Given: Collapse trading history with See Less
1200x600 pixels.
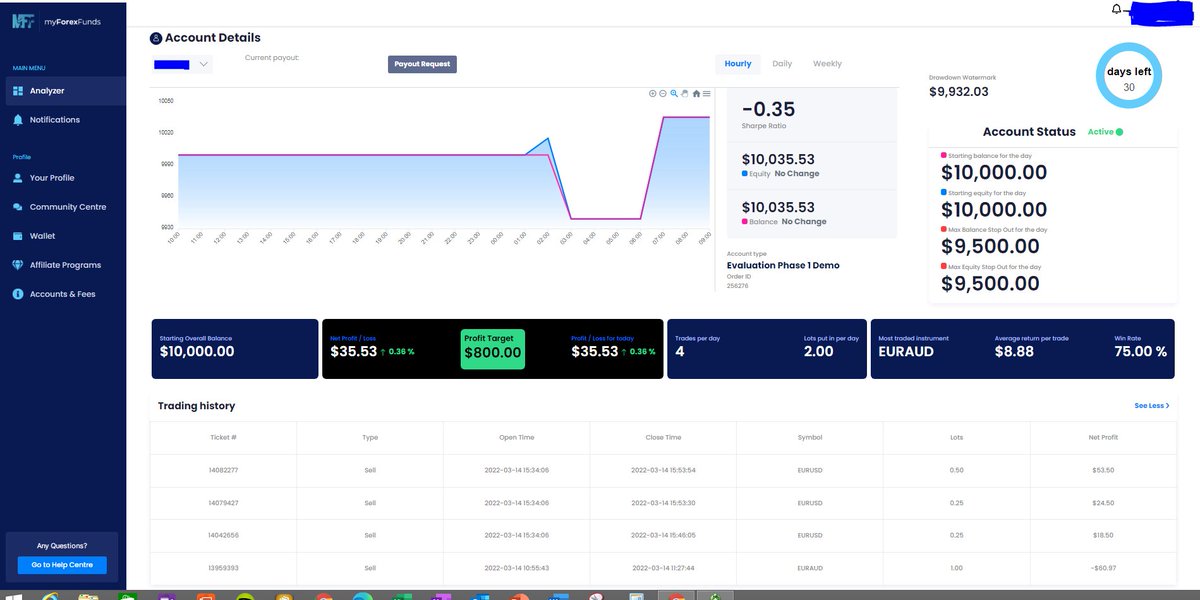Looking at the screenshot, I should tap(1151, 406).
